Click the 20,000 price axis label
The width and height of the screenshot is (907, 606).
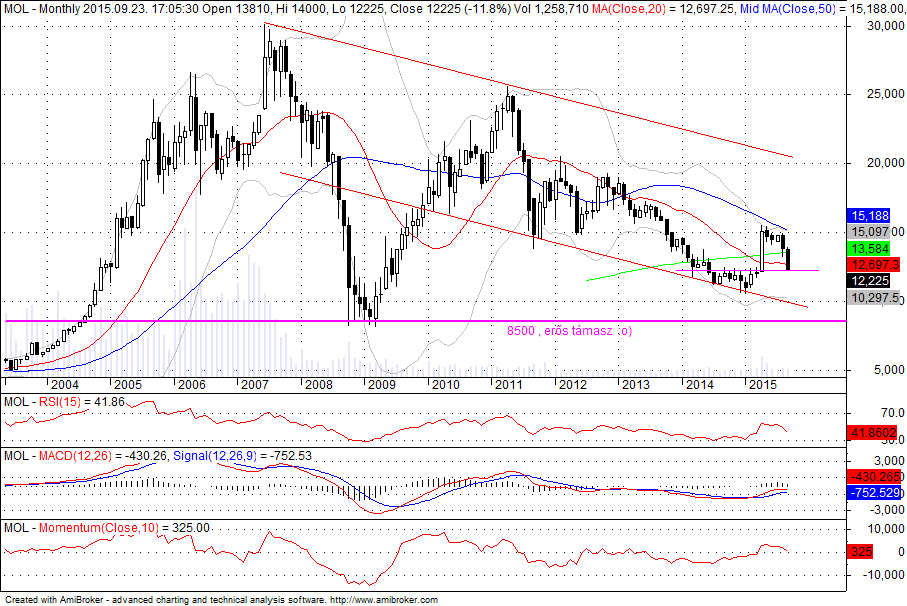point(885,163)
